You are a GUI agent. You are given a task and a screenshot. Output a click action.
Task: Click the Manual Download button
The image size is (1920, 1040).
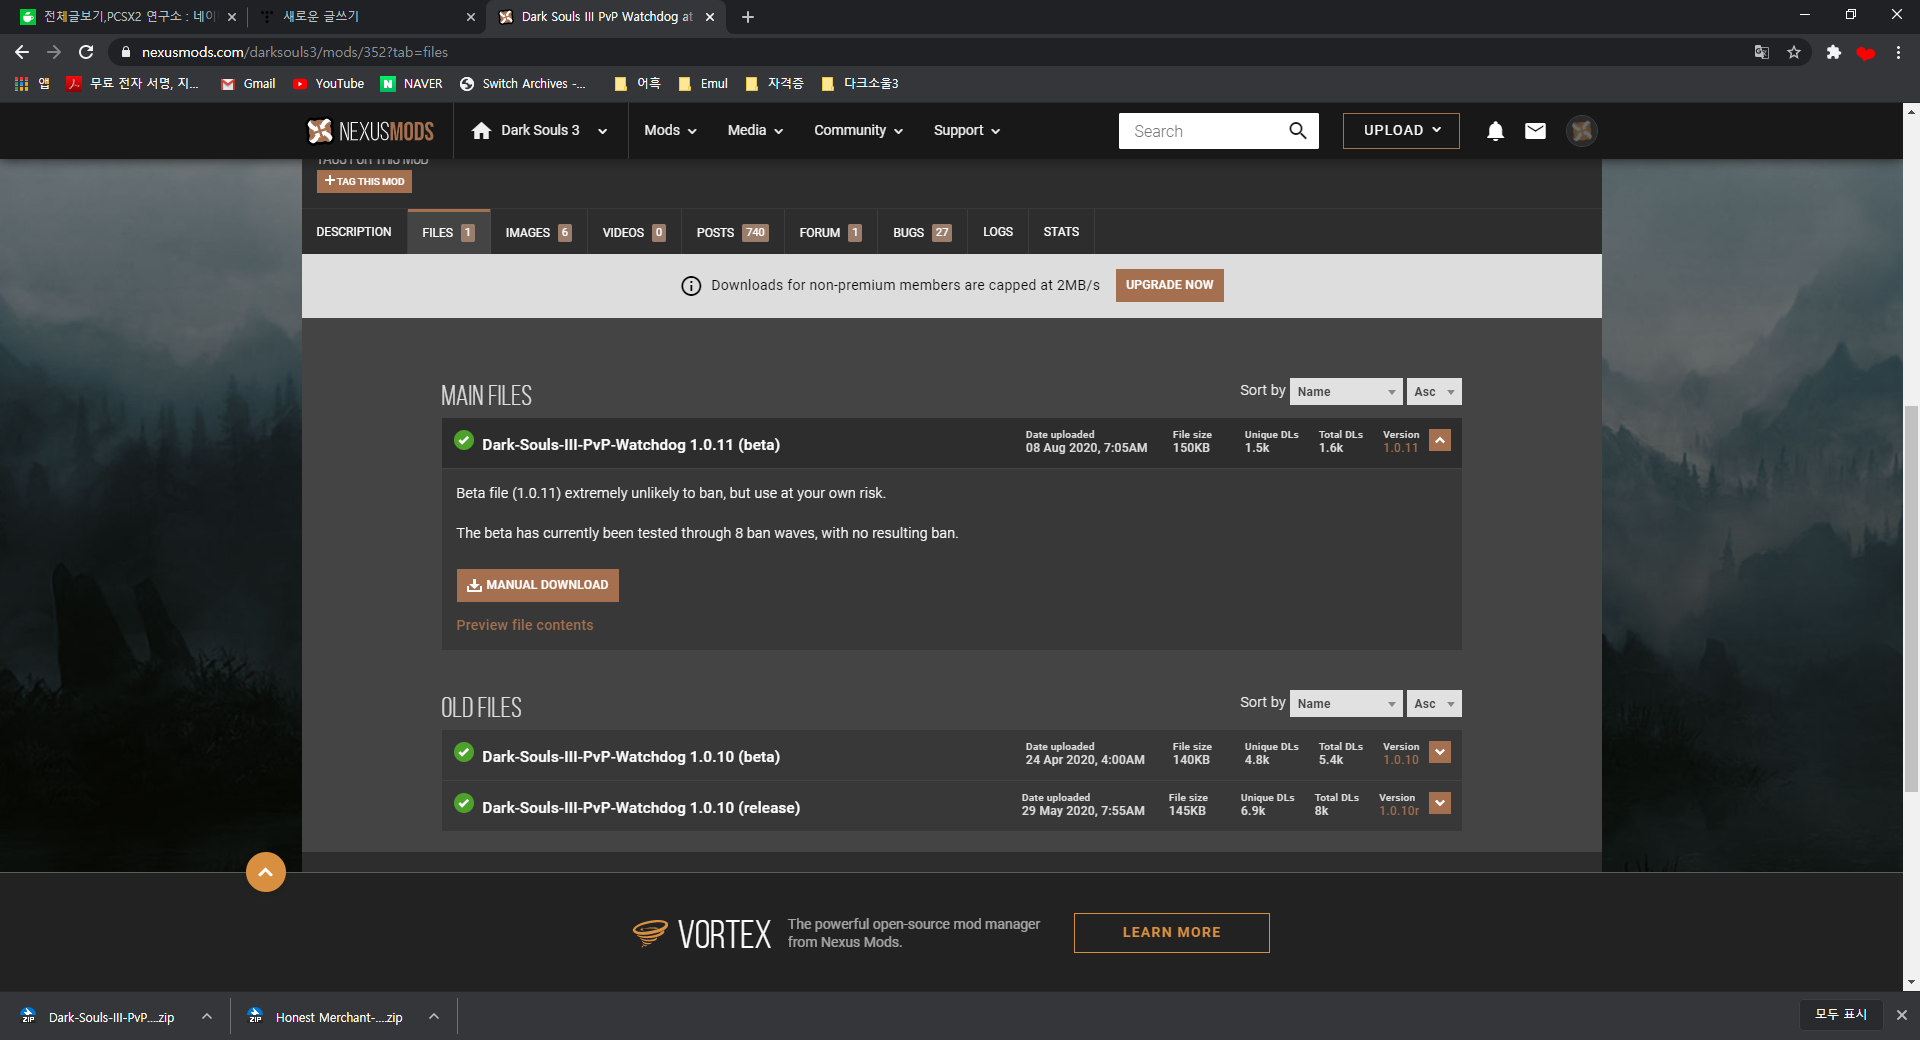pyautogui.click(x=538, y=585)
